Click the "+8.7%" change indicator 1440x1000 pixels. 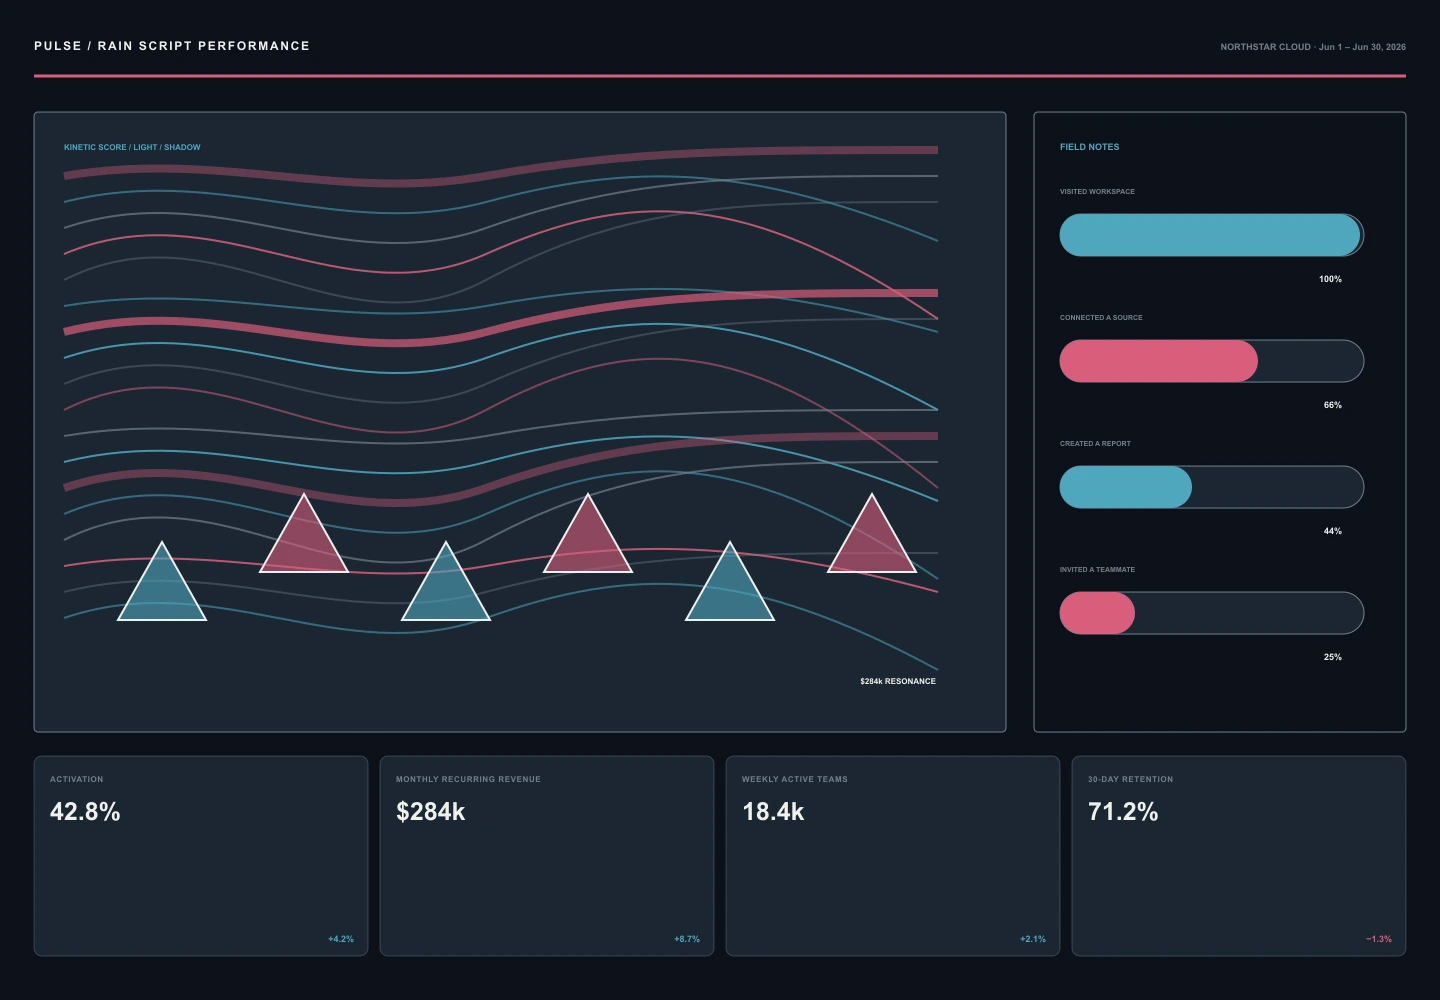(x=687, y=939)
